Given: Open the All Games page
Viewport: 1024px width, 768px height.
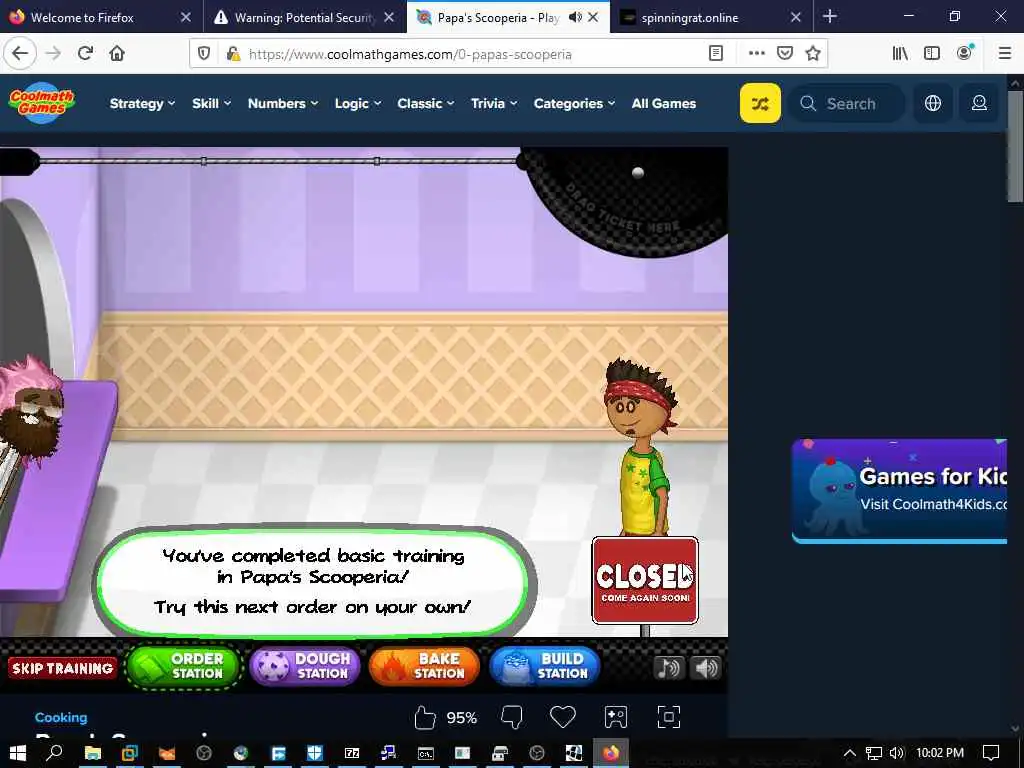Looking at the screenshot, I should pyautogui.click(x=664, y=103).
